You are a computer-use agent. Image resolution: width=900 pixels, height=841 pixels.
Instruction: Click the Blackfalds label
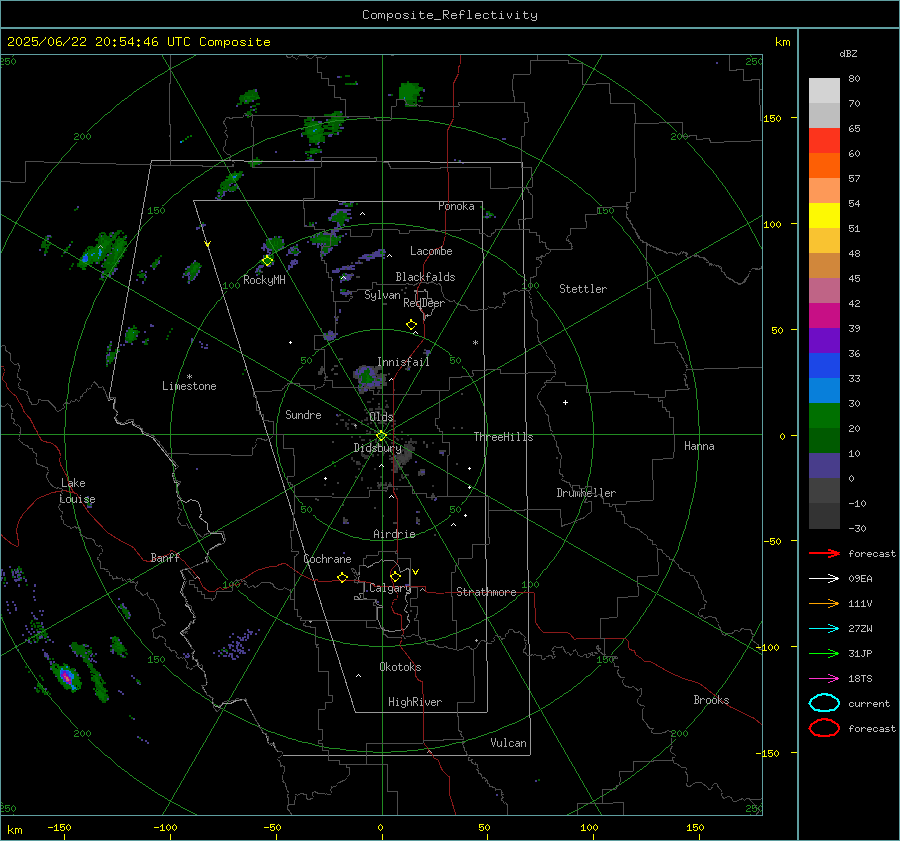[425, 277]
